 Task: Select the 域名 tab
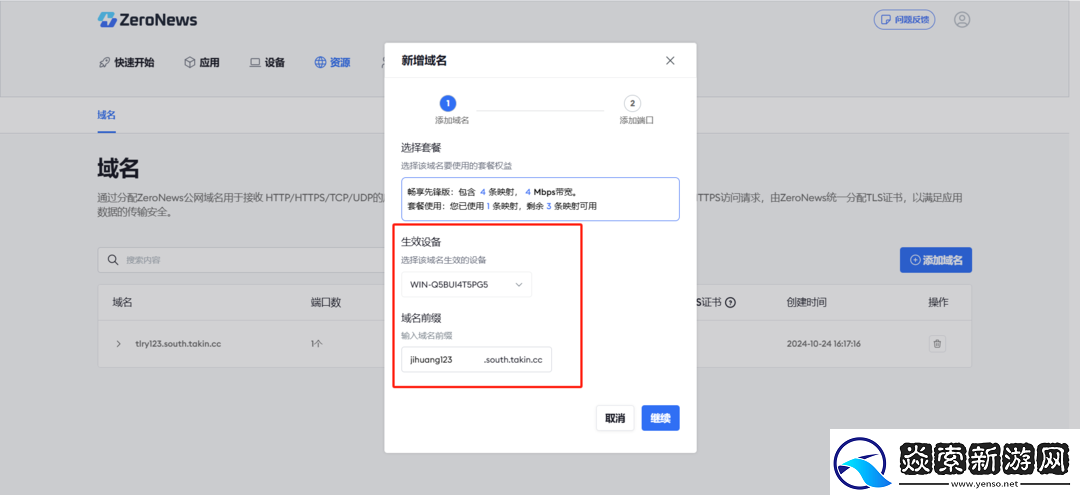pos(107,115)
